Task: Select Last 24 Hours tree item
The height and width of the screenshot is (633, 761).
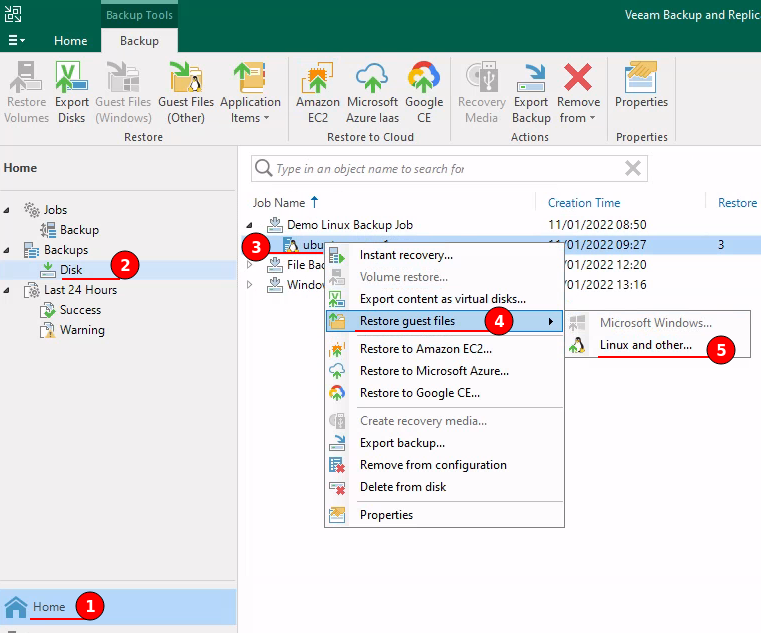Action: [x=81, y=290]
